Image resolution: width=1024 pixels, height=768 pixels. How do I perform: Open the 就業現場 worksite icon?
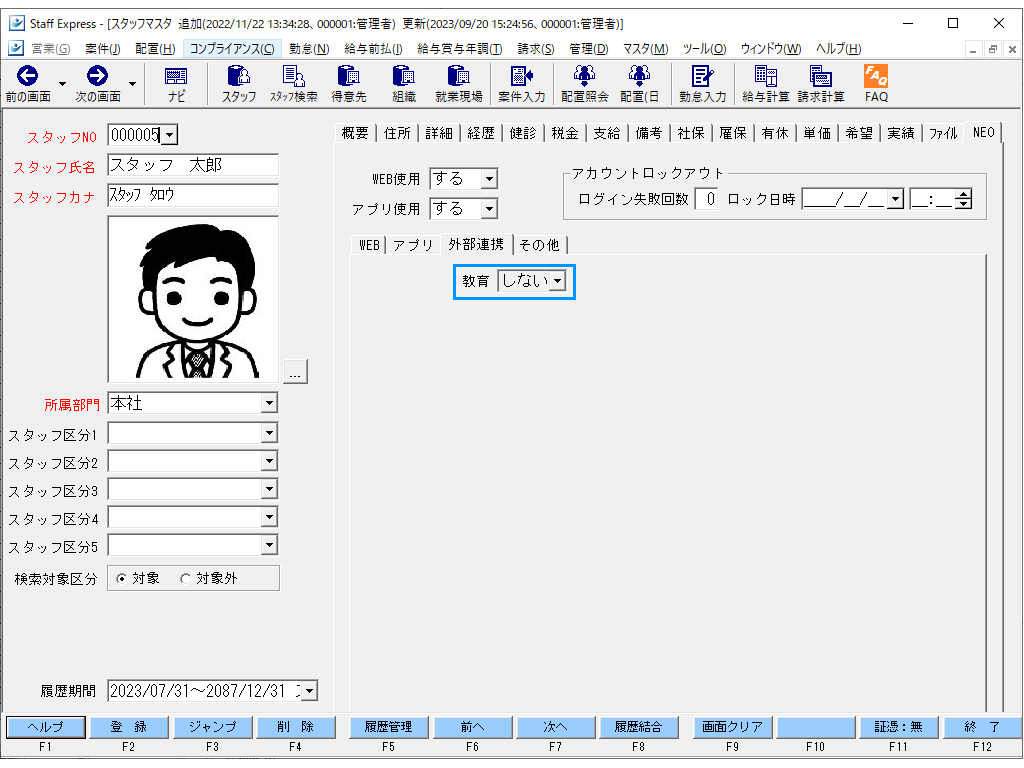tap(458, 84)
